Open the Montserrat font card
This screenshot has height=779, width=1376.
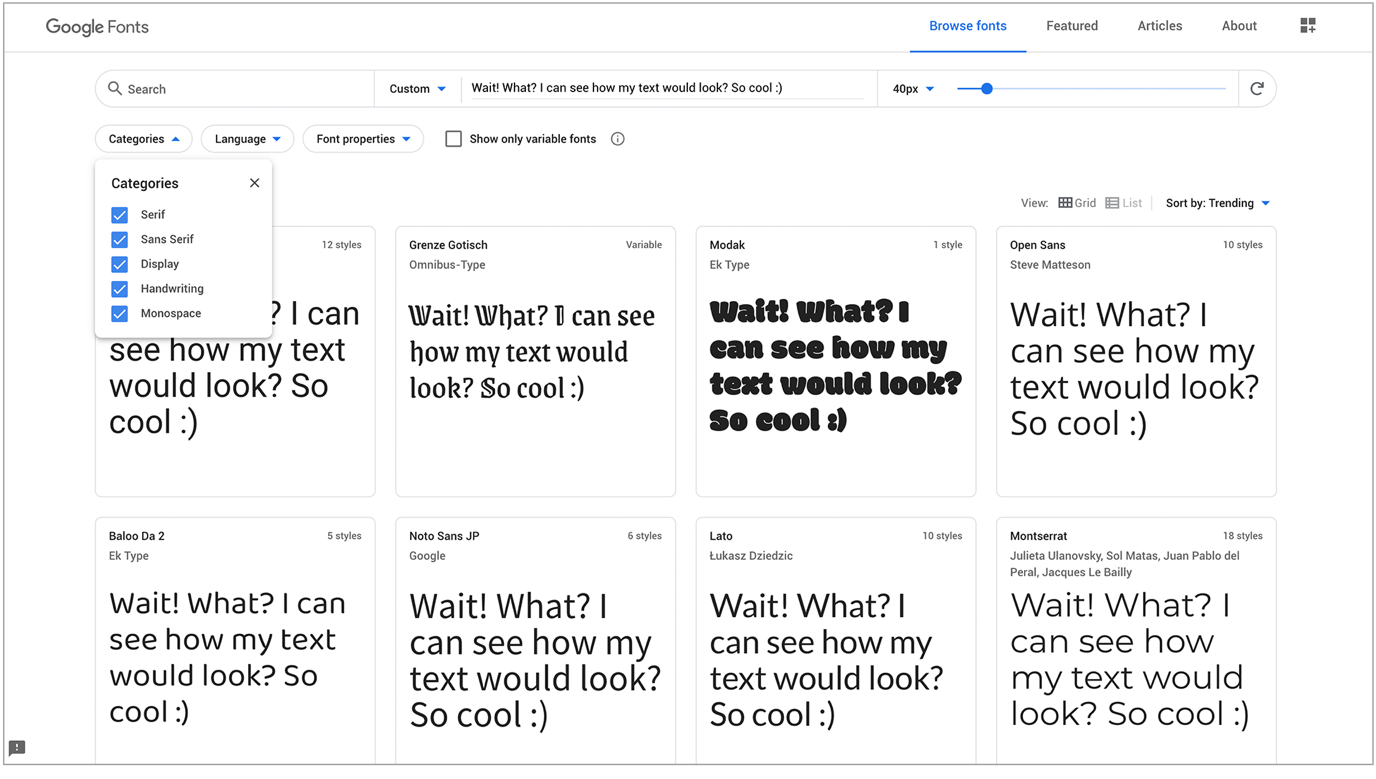pyautogui.click(x=1136, y=641)
